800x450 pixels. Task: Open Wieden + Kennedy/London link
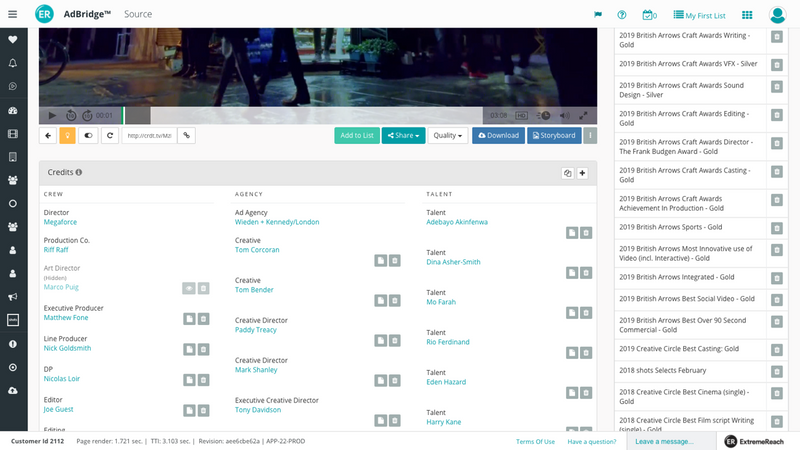(x=277, y=222)
